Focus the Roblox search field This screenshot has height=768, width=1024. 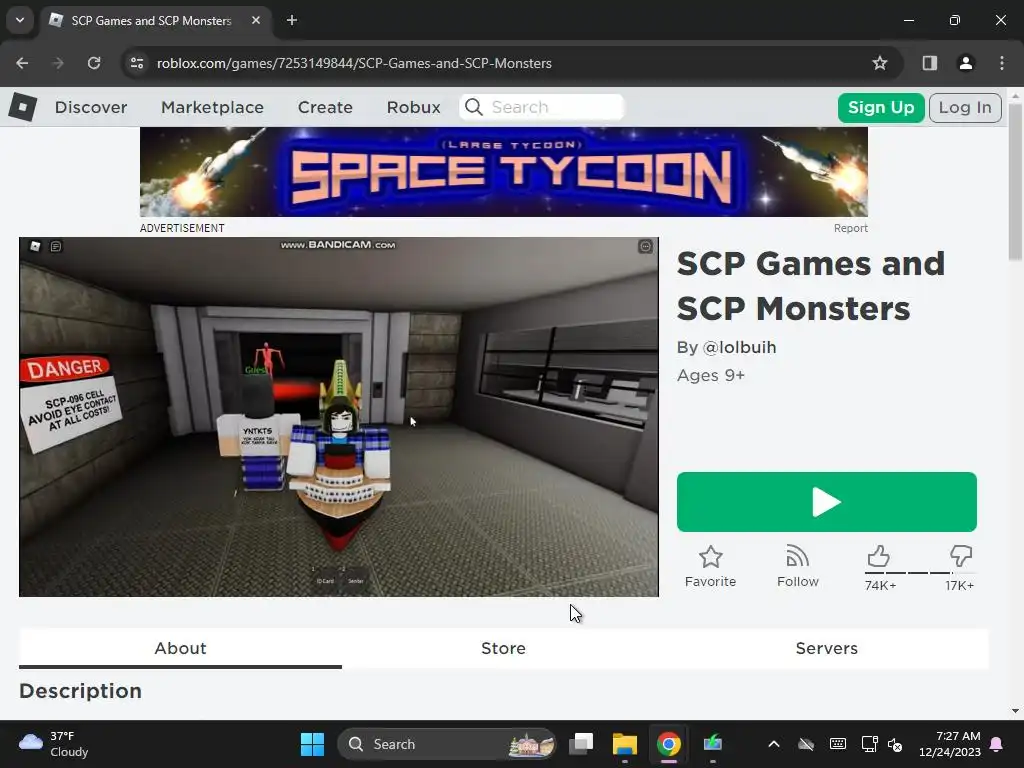coord(542,107)
